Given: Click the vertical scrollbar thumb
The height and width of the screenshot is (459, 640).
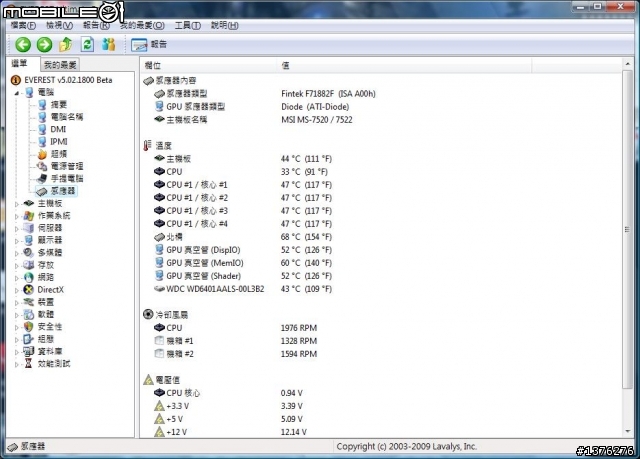Looking at the screenshot, I should (x=627, y=229).
